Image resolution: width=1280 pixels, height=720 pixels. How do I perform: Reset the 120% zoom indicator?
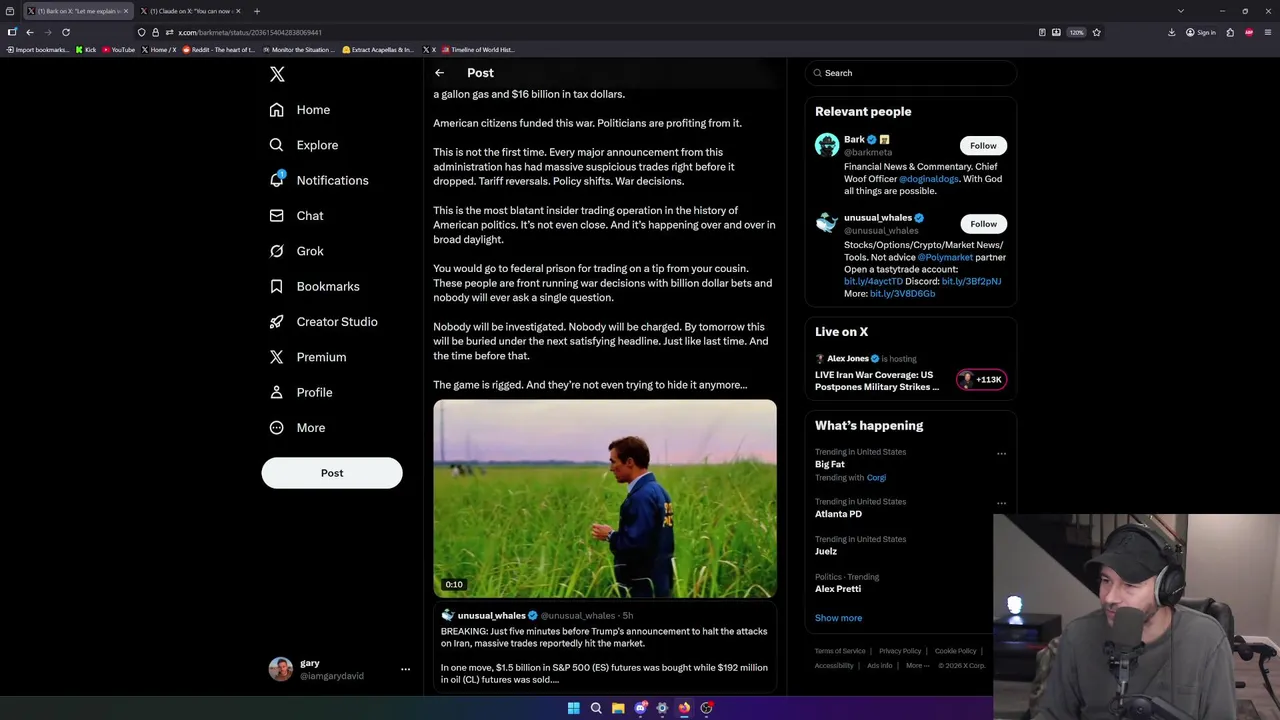[1076, 32]
